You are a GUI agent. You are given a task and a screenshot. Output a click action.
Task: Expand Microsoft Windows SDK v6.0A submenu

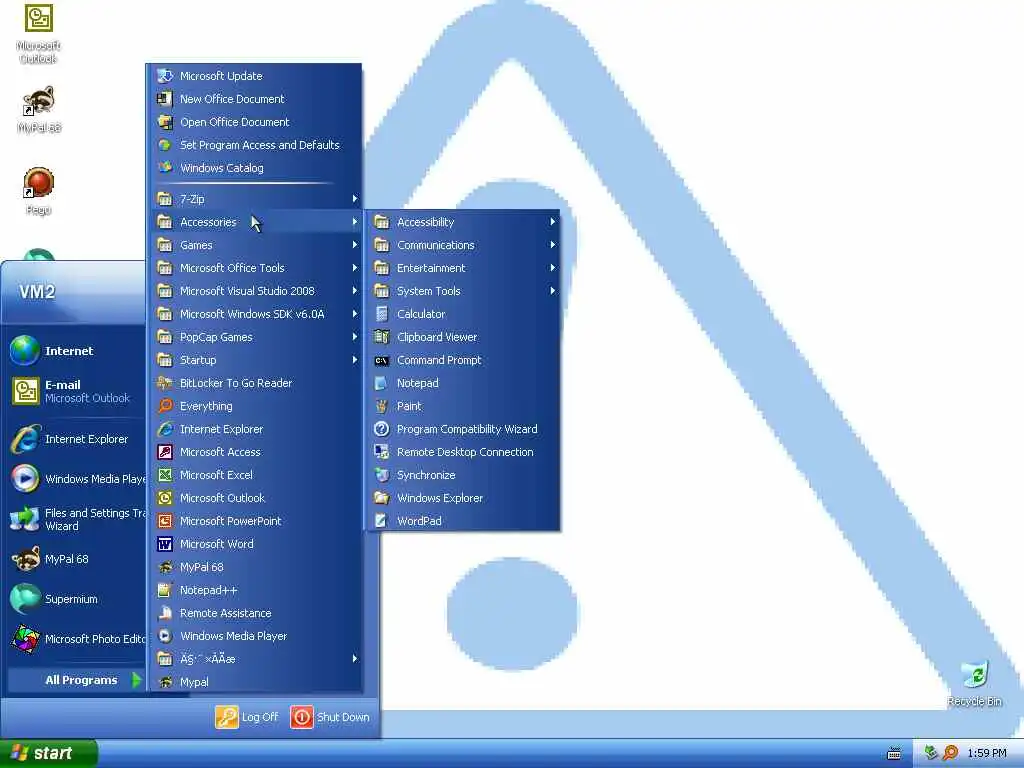click(255, 314)
